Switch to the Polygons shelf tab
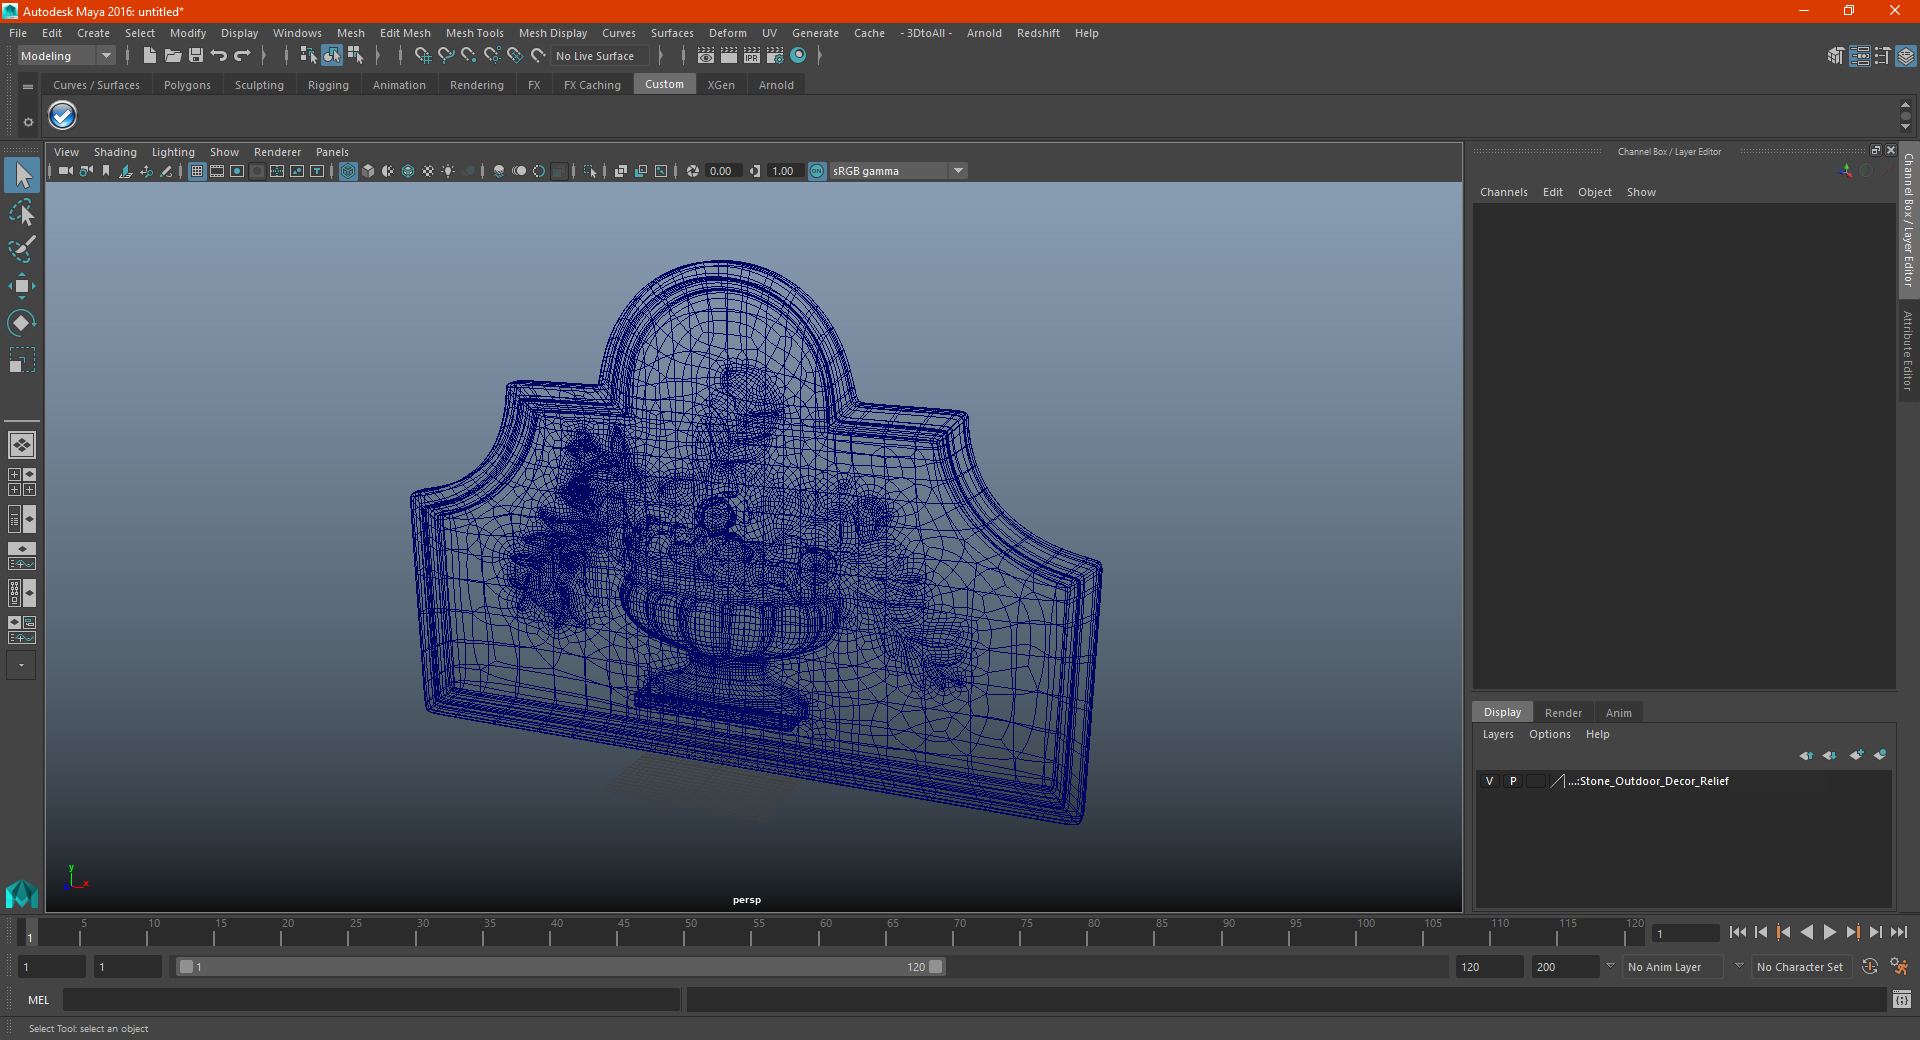Viewport: 1920px width, 1040px height. tap(187, 85)
